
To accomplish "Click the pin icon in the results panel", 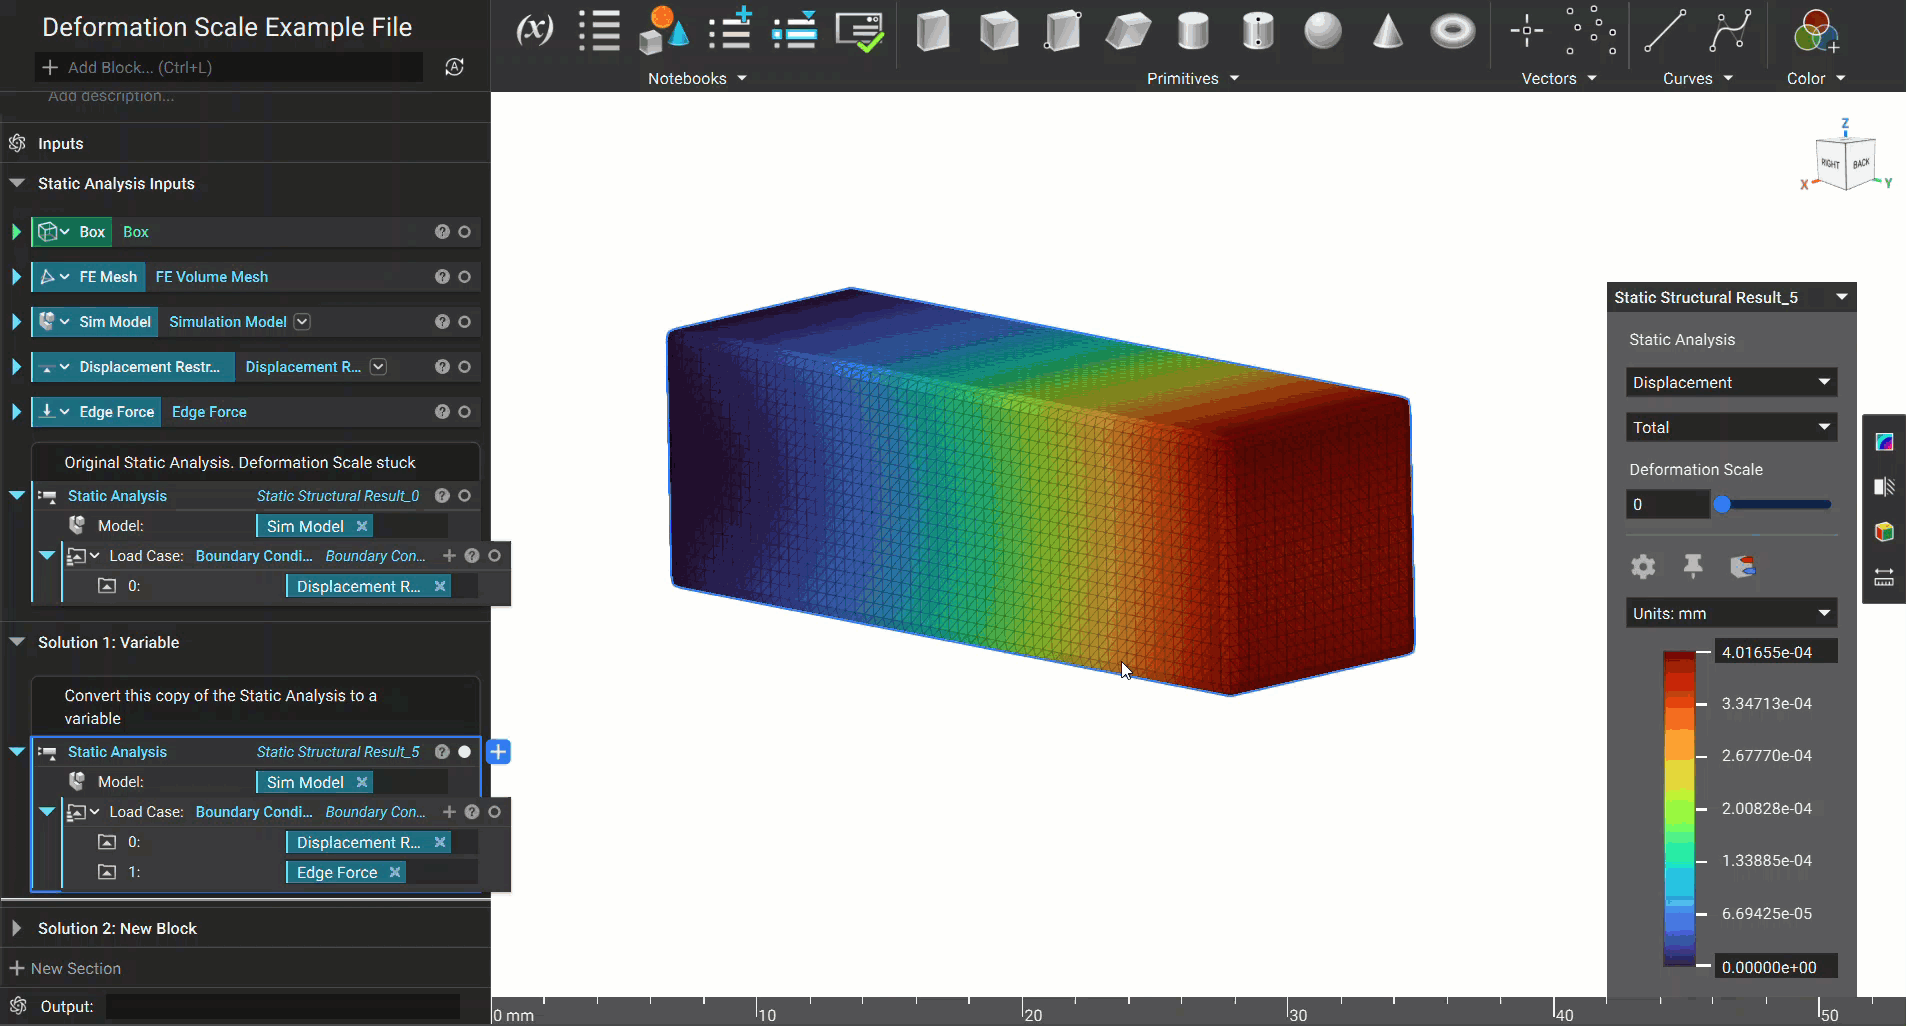I will point(1692,566).
